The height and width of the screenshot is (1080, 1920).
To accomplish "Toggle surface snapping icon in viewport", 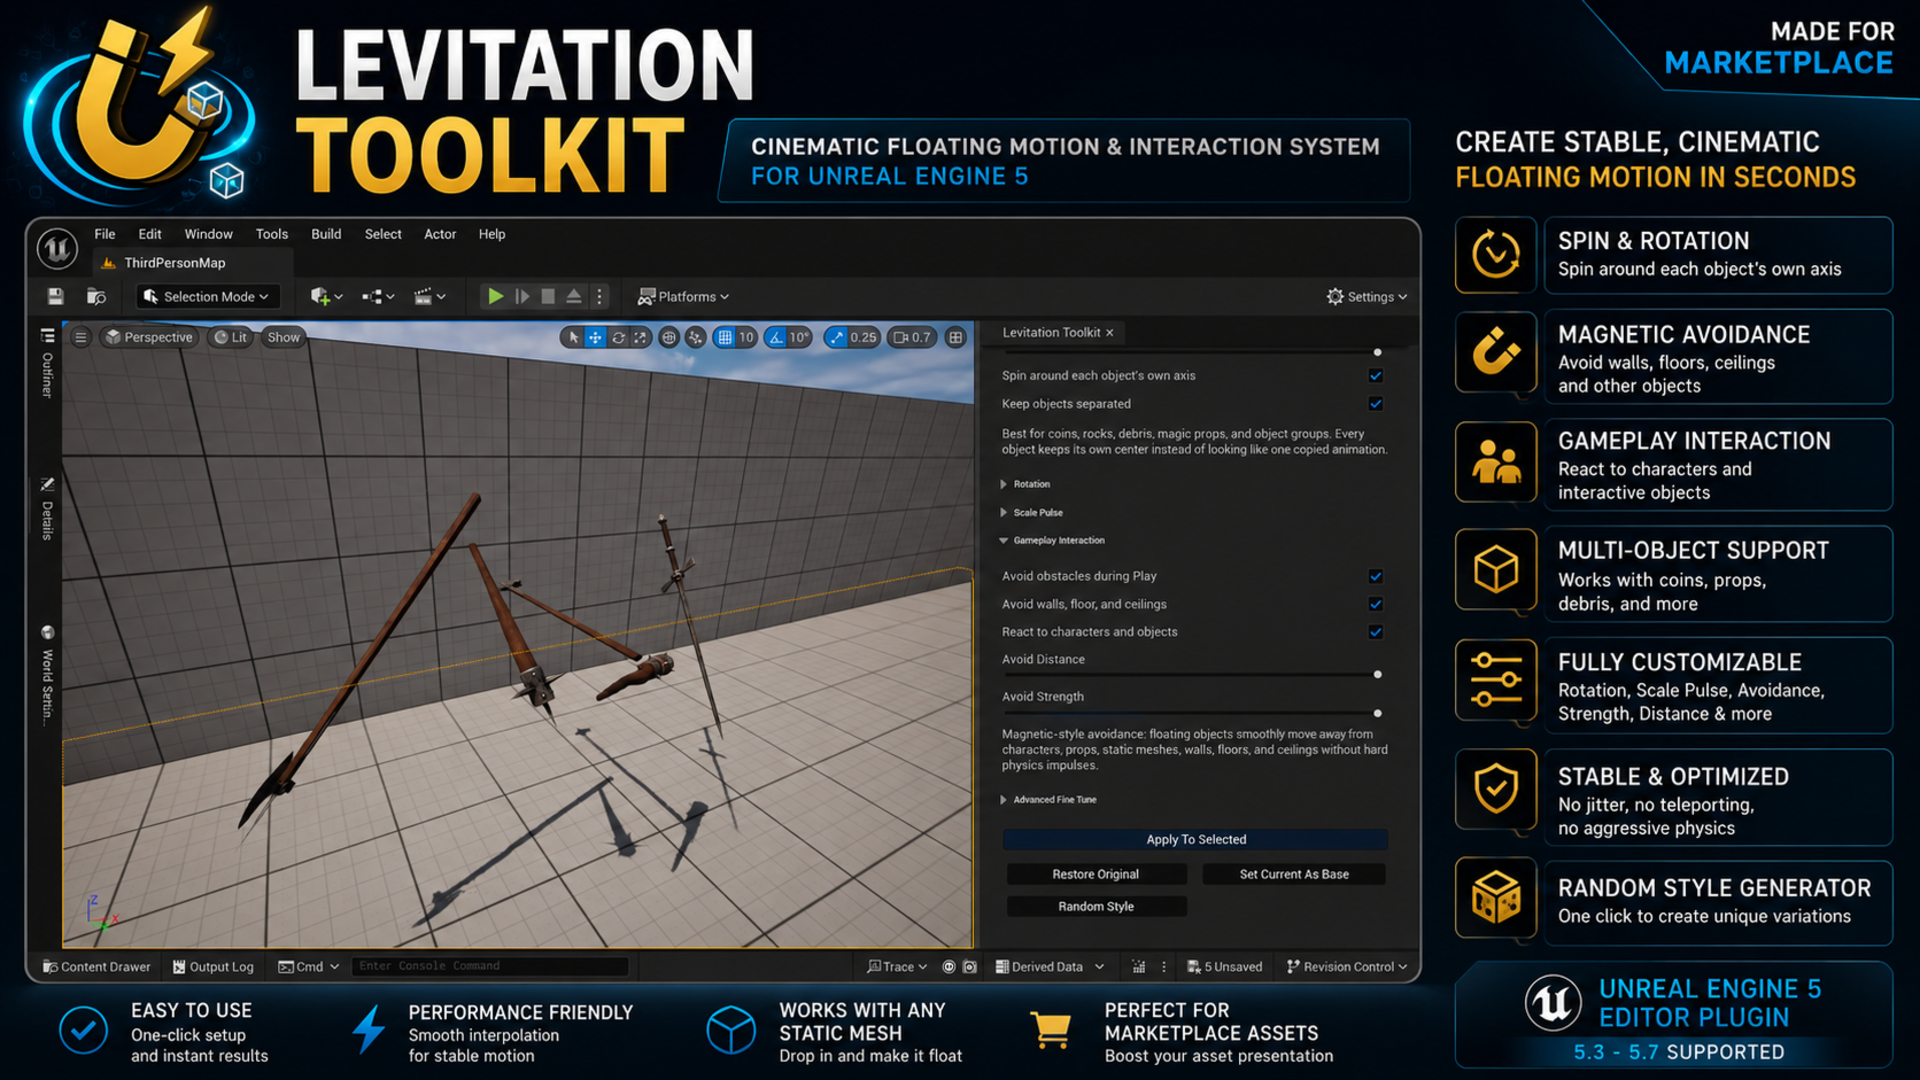I will (x=696, y=337).
